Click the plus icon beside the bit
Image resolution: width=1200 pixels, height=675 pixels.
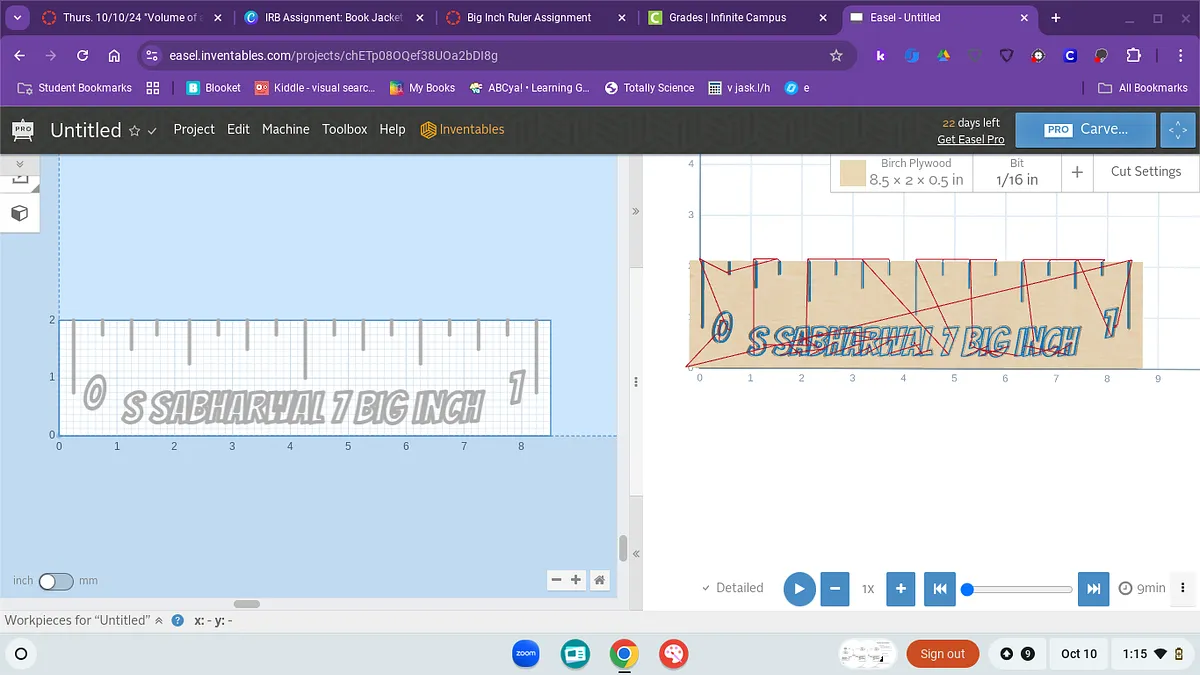[1077, 172]
